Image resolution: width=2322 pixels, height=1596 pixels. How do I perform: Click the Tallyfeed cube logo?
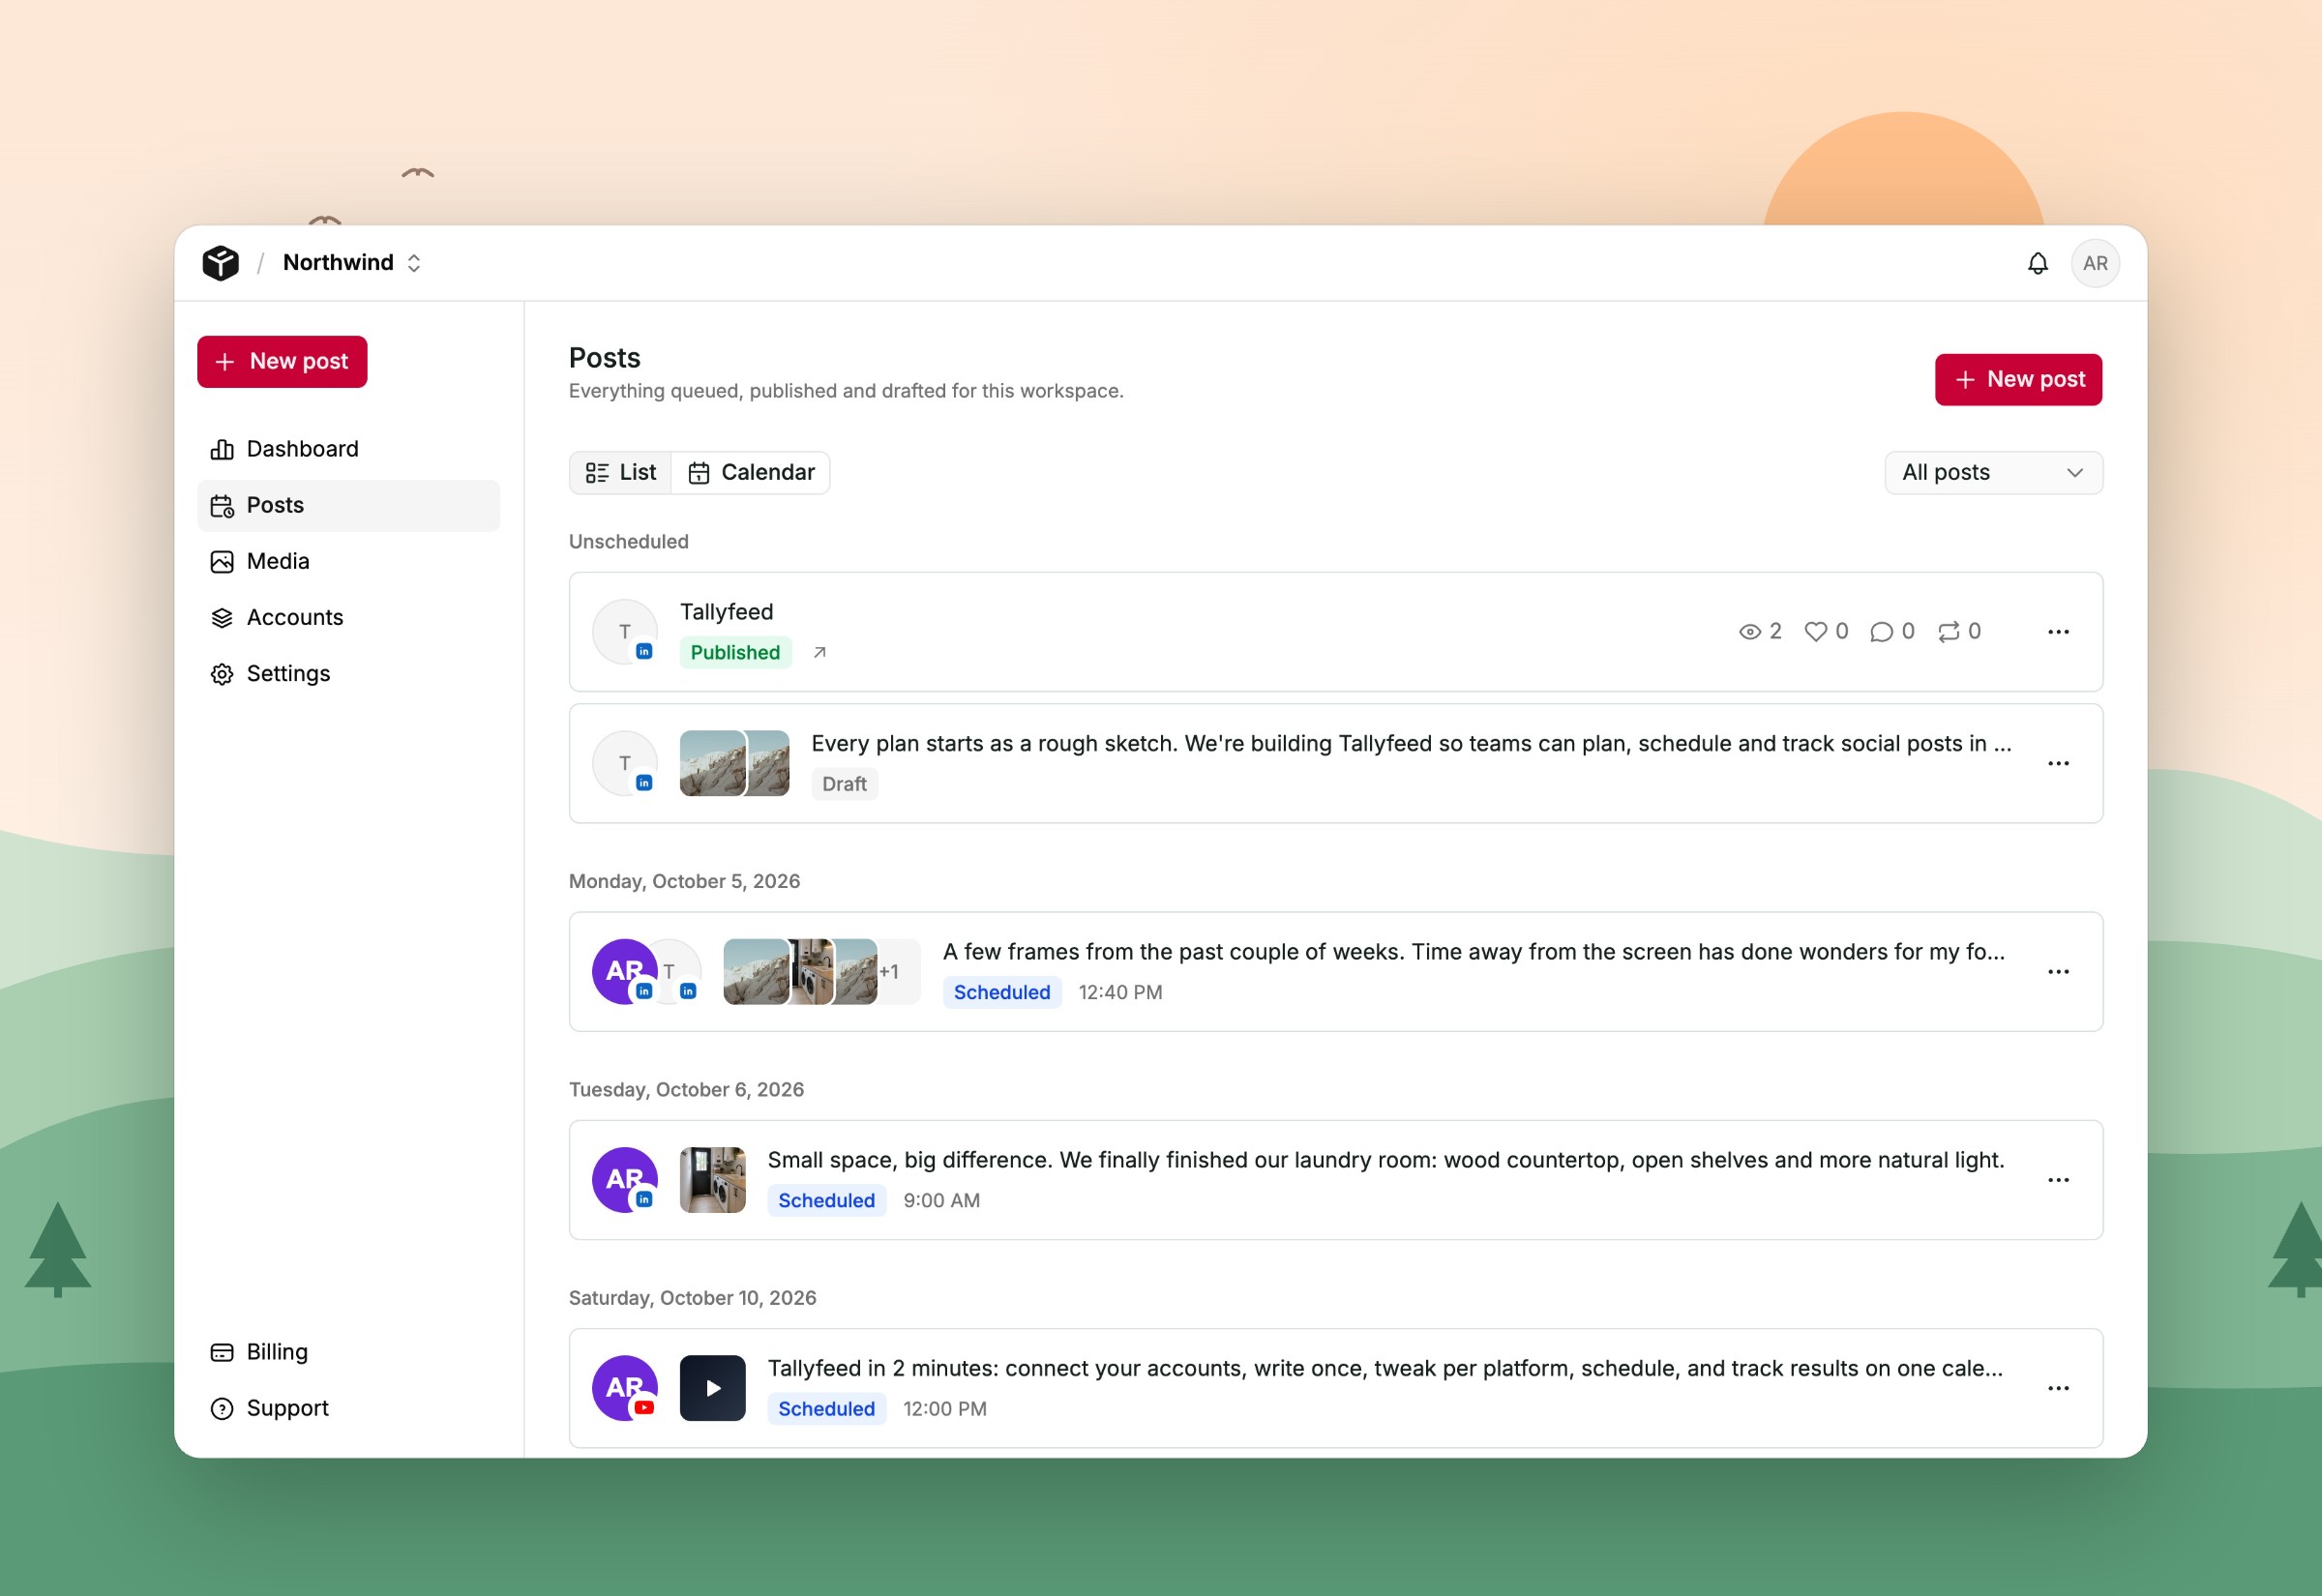[220, 263]
